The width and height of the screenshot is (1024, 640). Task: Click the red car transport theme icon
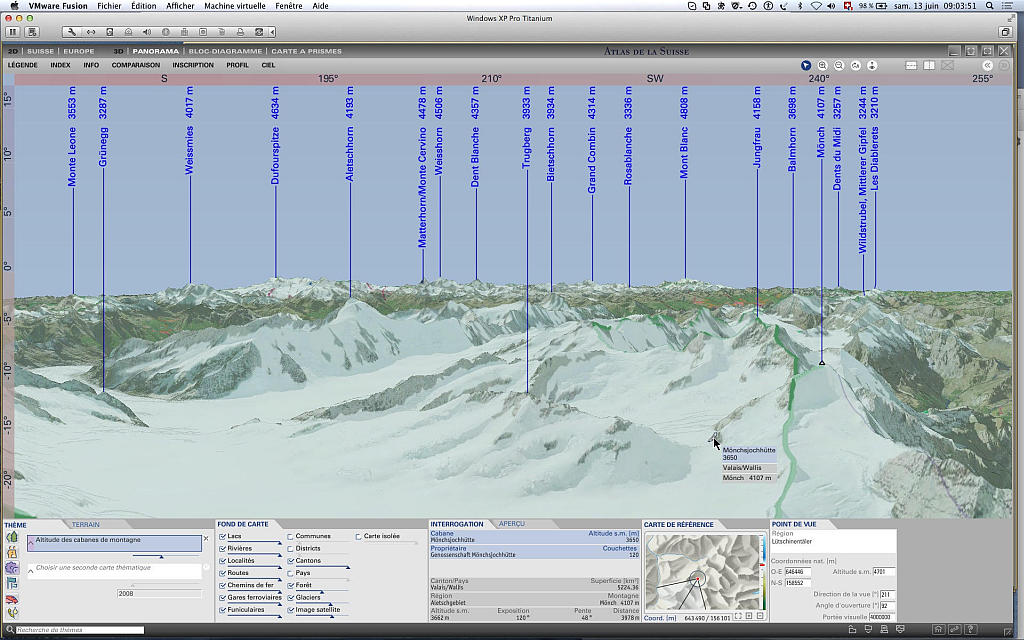12,599
